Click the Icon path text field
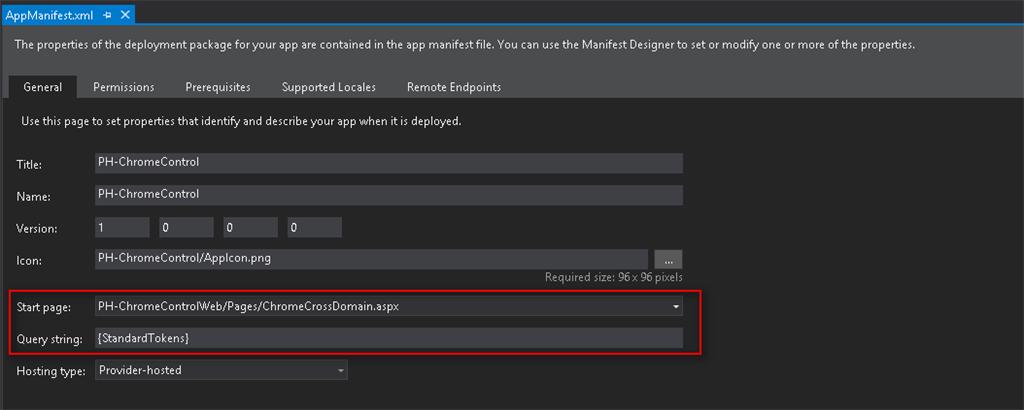1024x410 pixels. click(x=370, y=259)
